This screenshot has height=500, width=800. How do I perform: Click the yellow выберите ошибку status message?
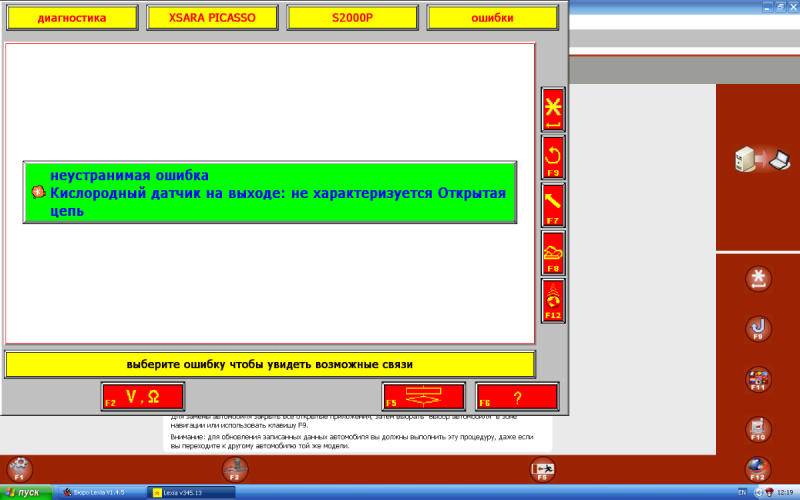click(x=270, y=365)
